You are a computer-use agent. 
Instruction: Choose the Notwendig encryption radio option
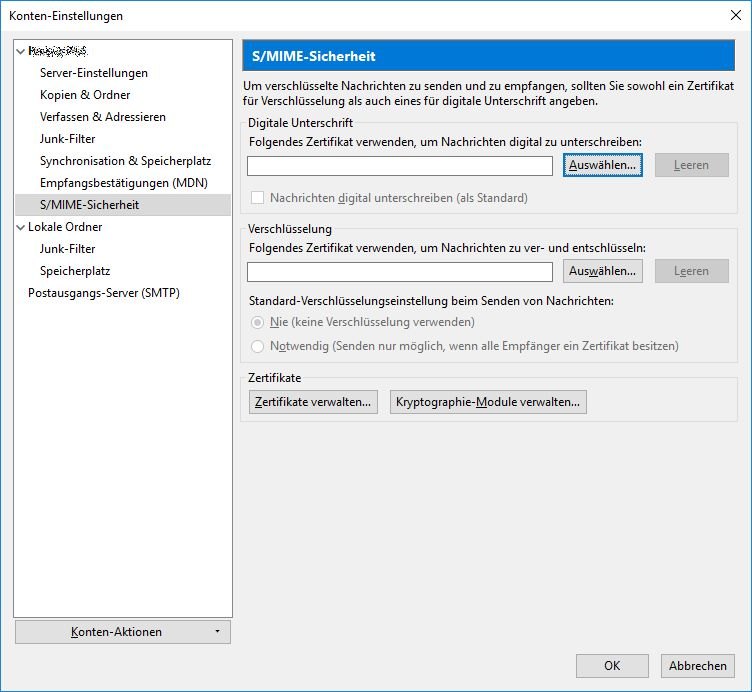pyautogui.click(x=258, y=346)
